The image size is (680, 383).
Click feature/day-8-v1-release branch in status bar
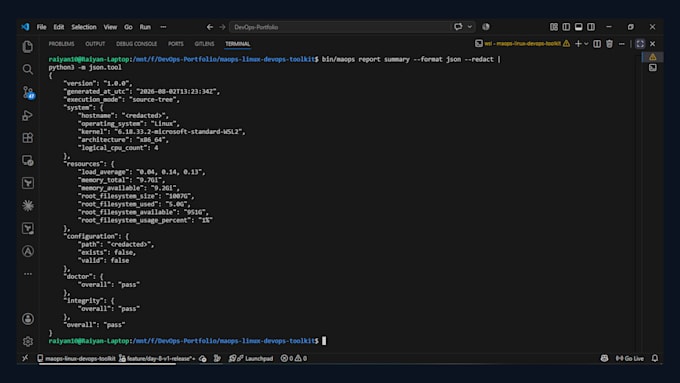[x=157, y=358]
